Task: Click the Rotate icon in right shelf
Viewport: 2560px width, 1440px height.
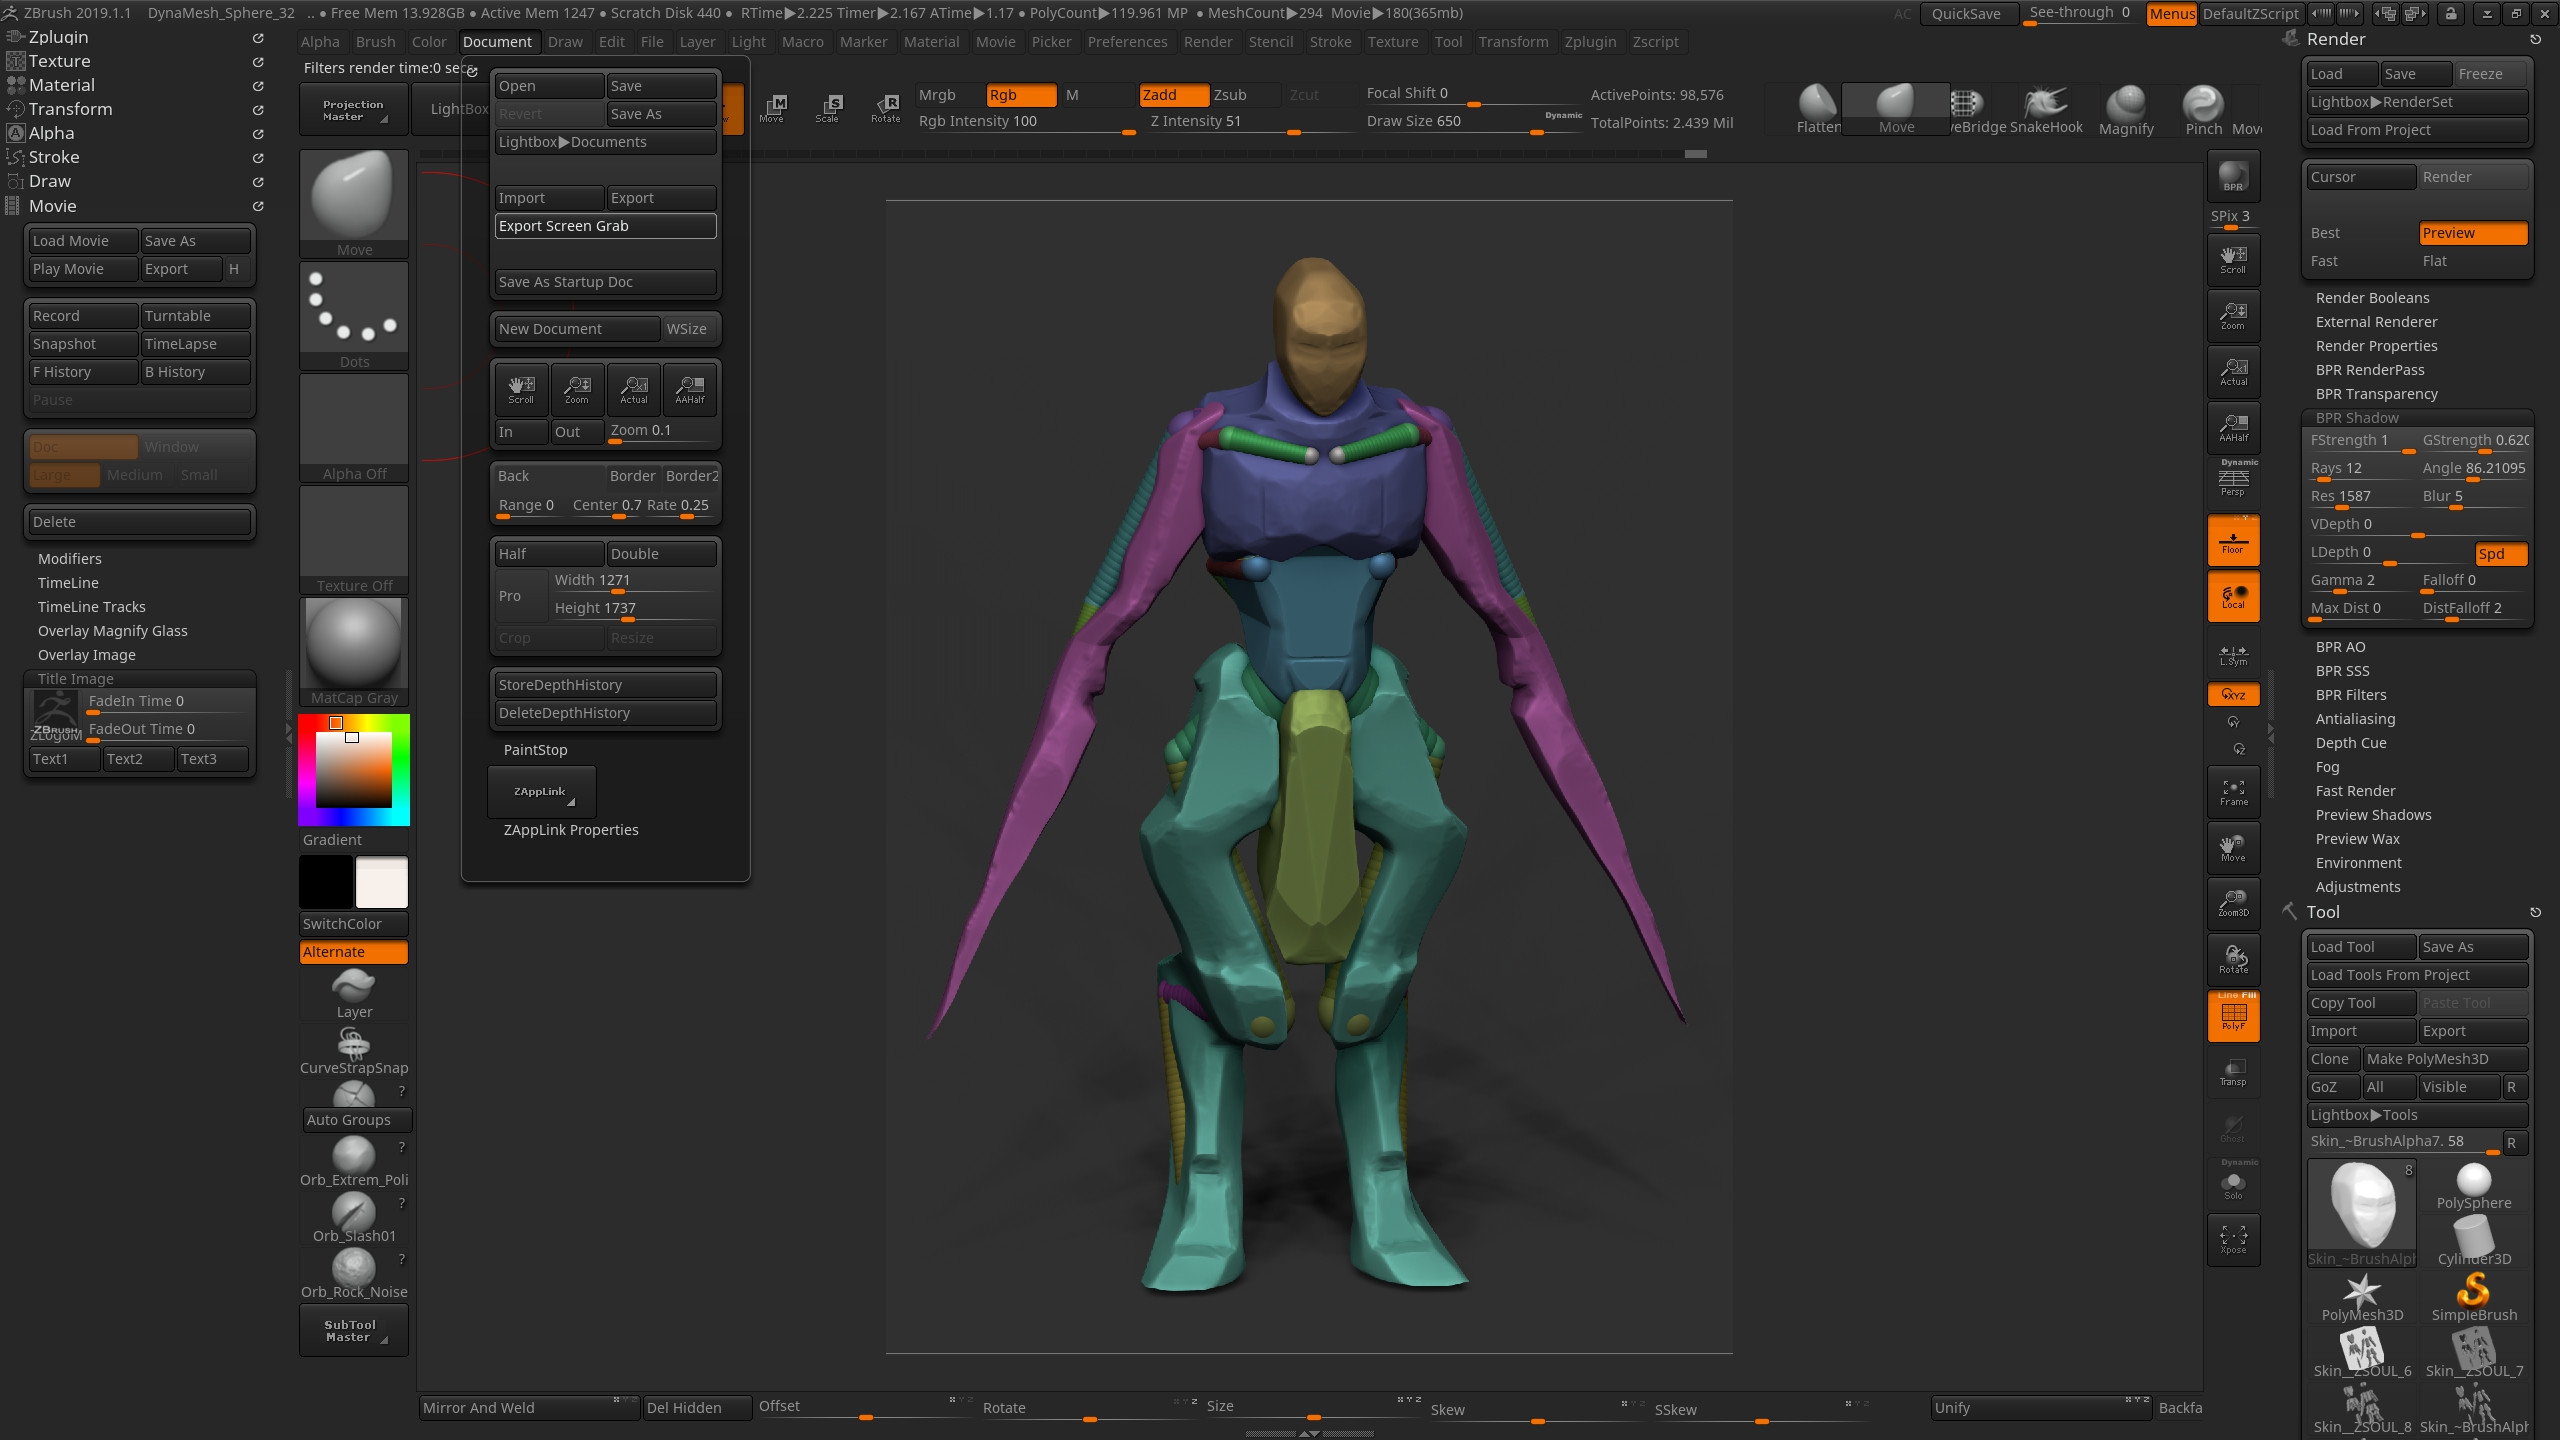Action: (2233, 959)
